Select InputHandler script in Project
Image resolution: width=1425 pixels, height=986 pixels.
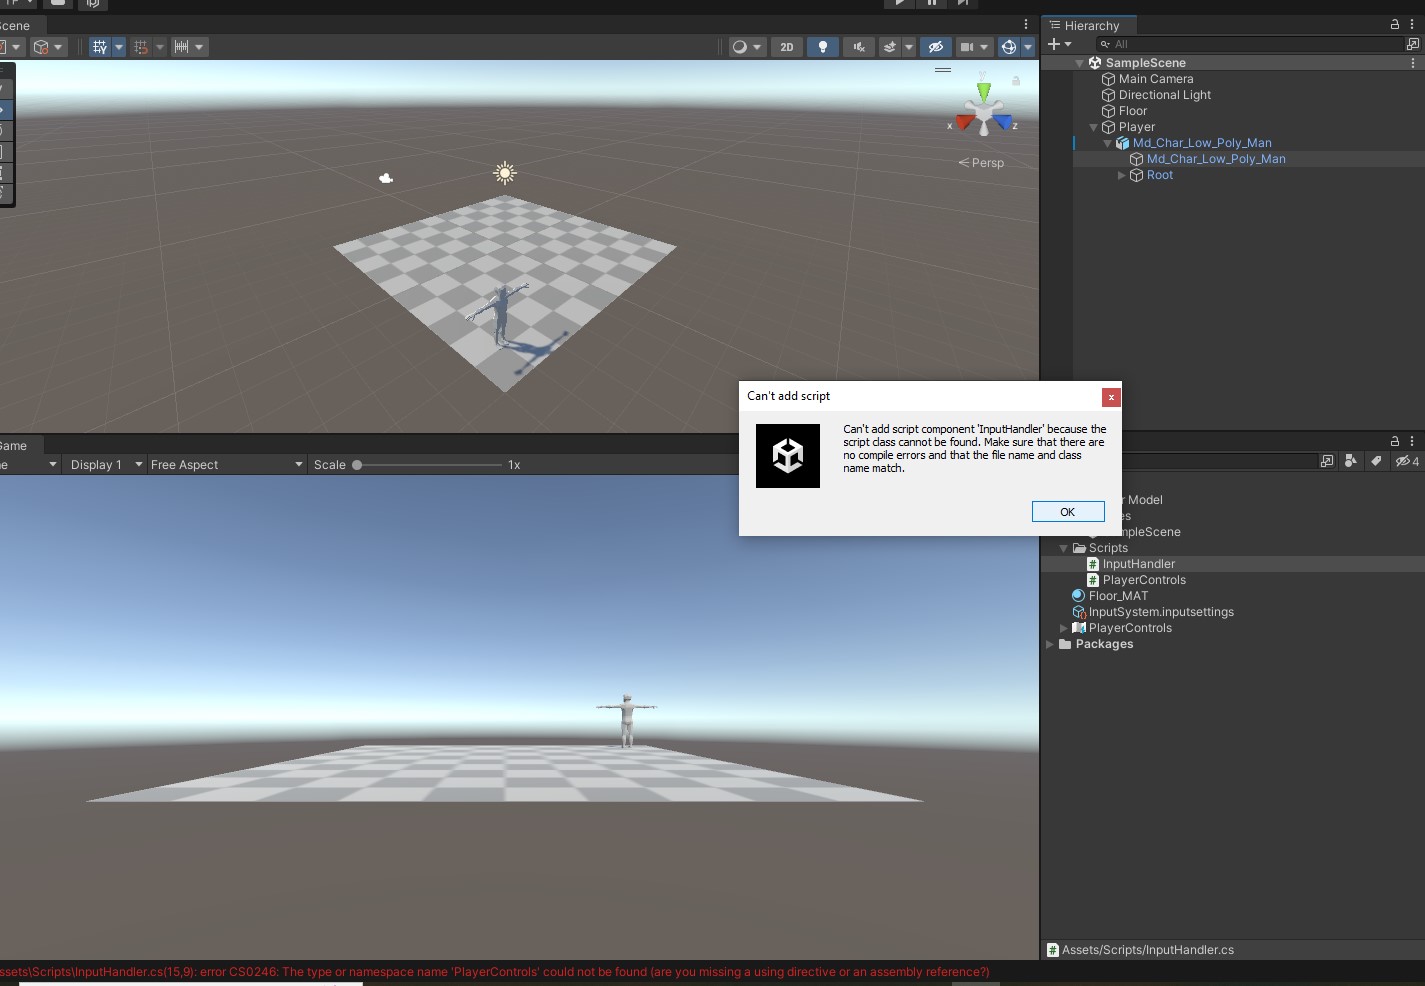(x=1138, y=564)
